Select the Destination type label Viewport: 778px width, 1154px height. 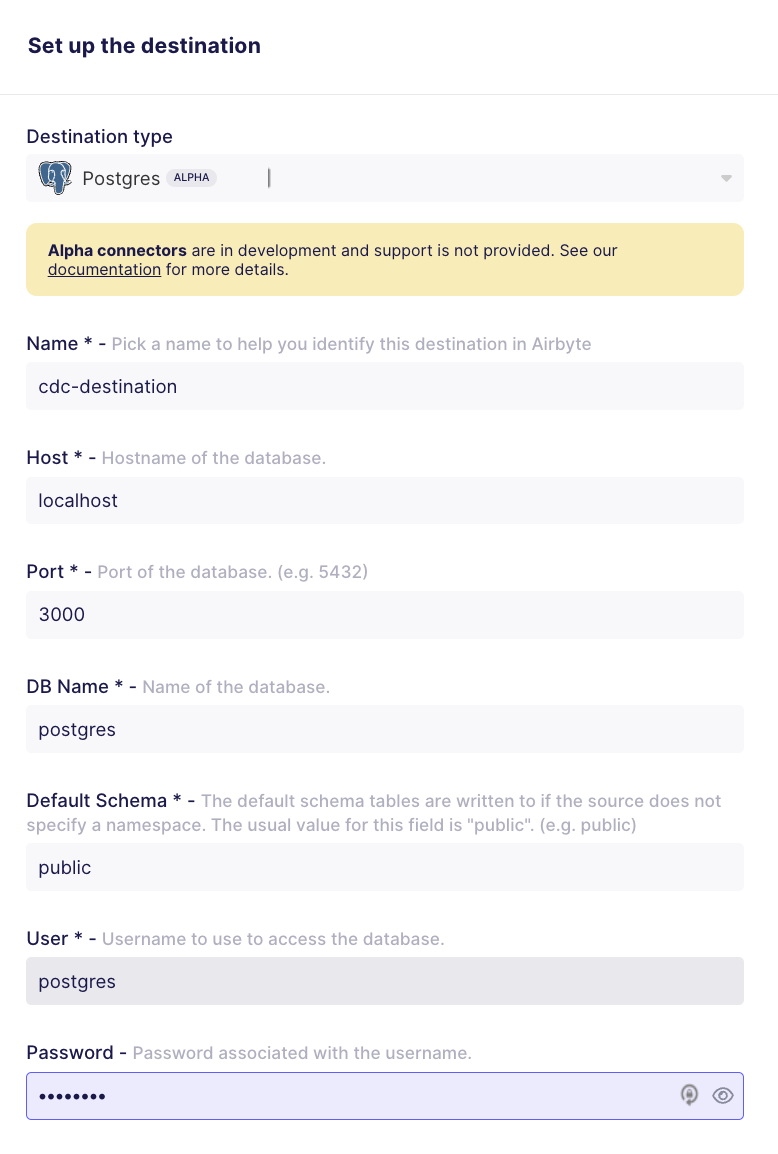pyautogui.click(x=99, y=136)
